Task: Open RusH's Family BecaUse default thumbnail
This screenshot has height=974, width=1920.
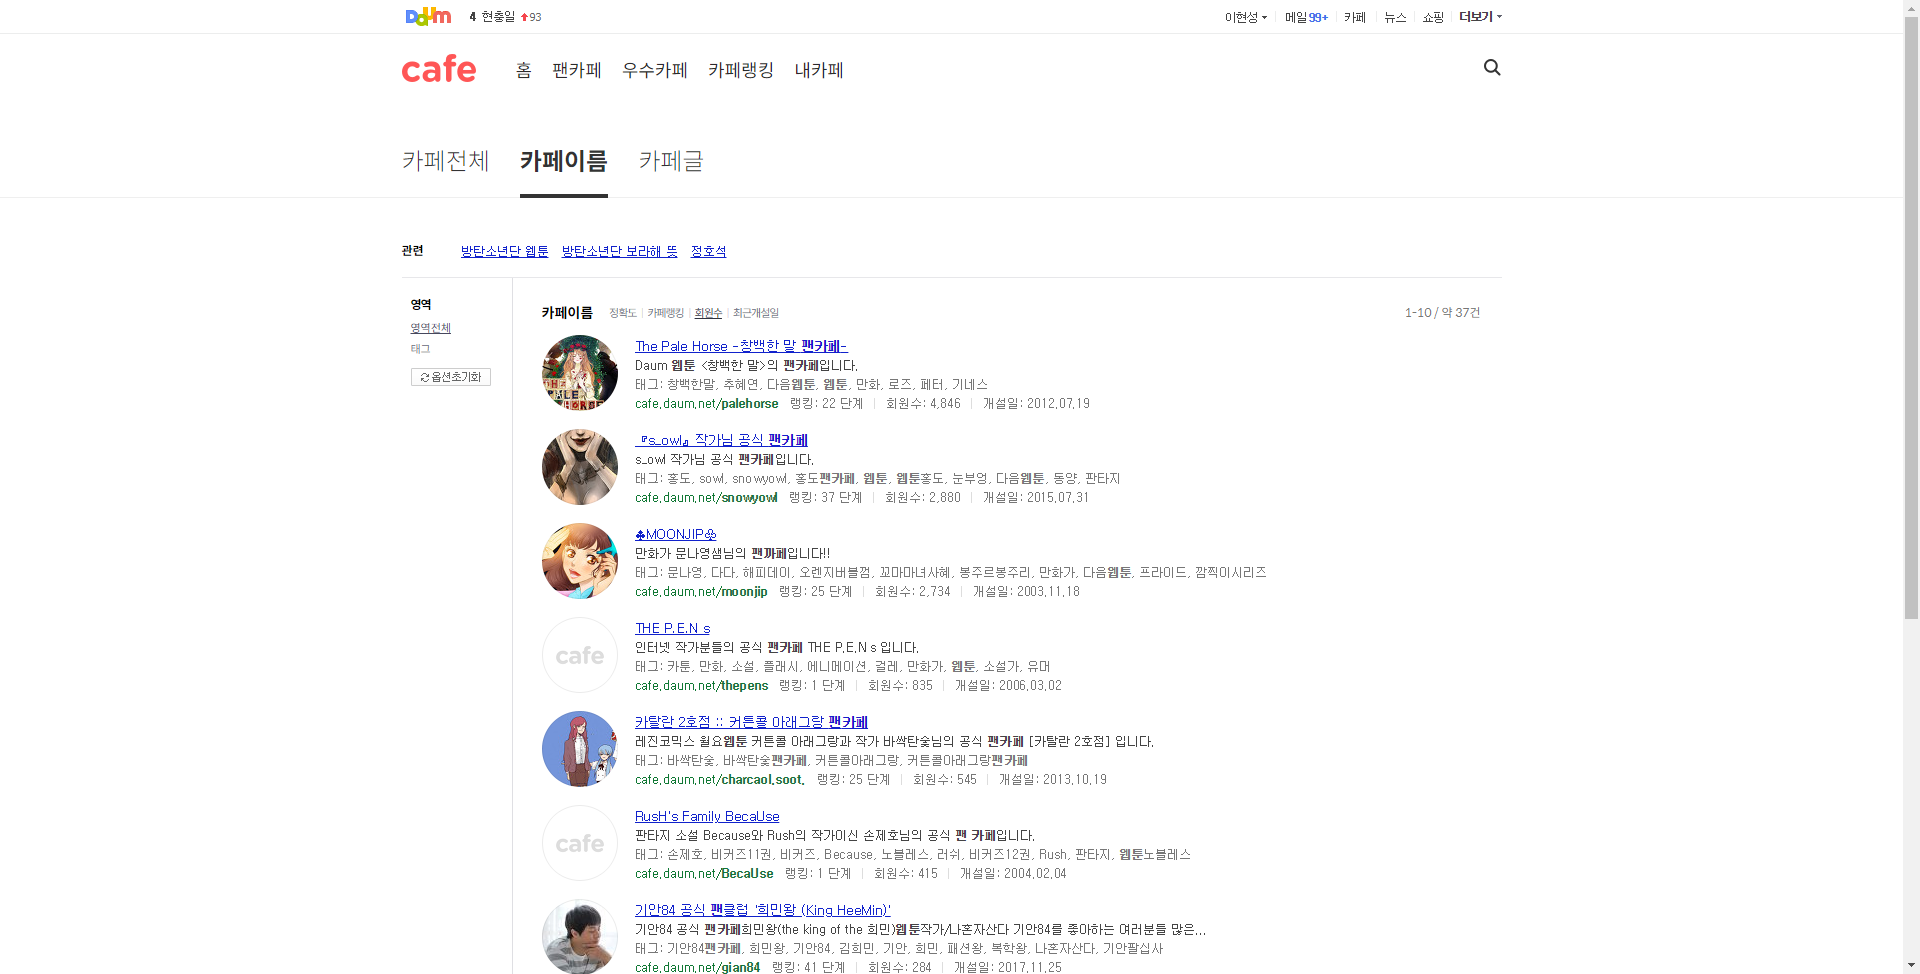Action: coord(580,843)
